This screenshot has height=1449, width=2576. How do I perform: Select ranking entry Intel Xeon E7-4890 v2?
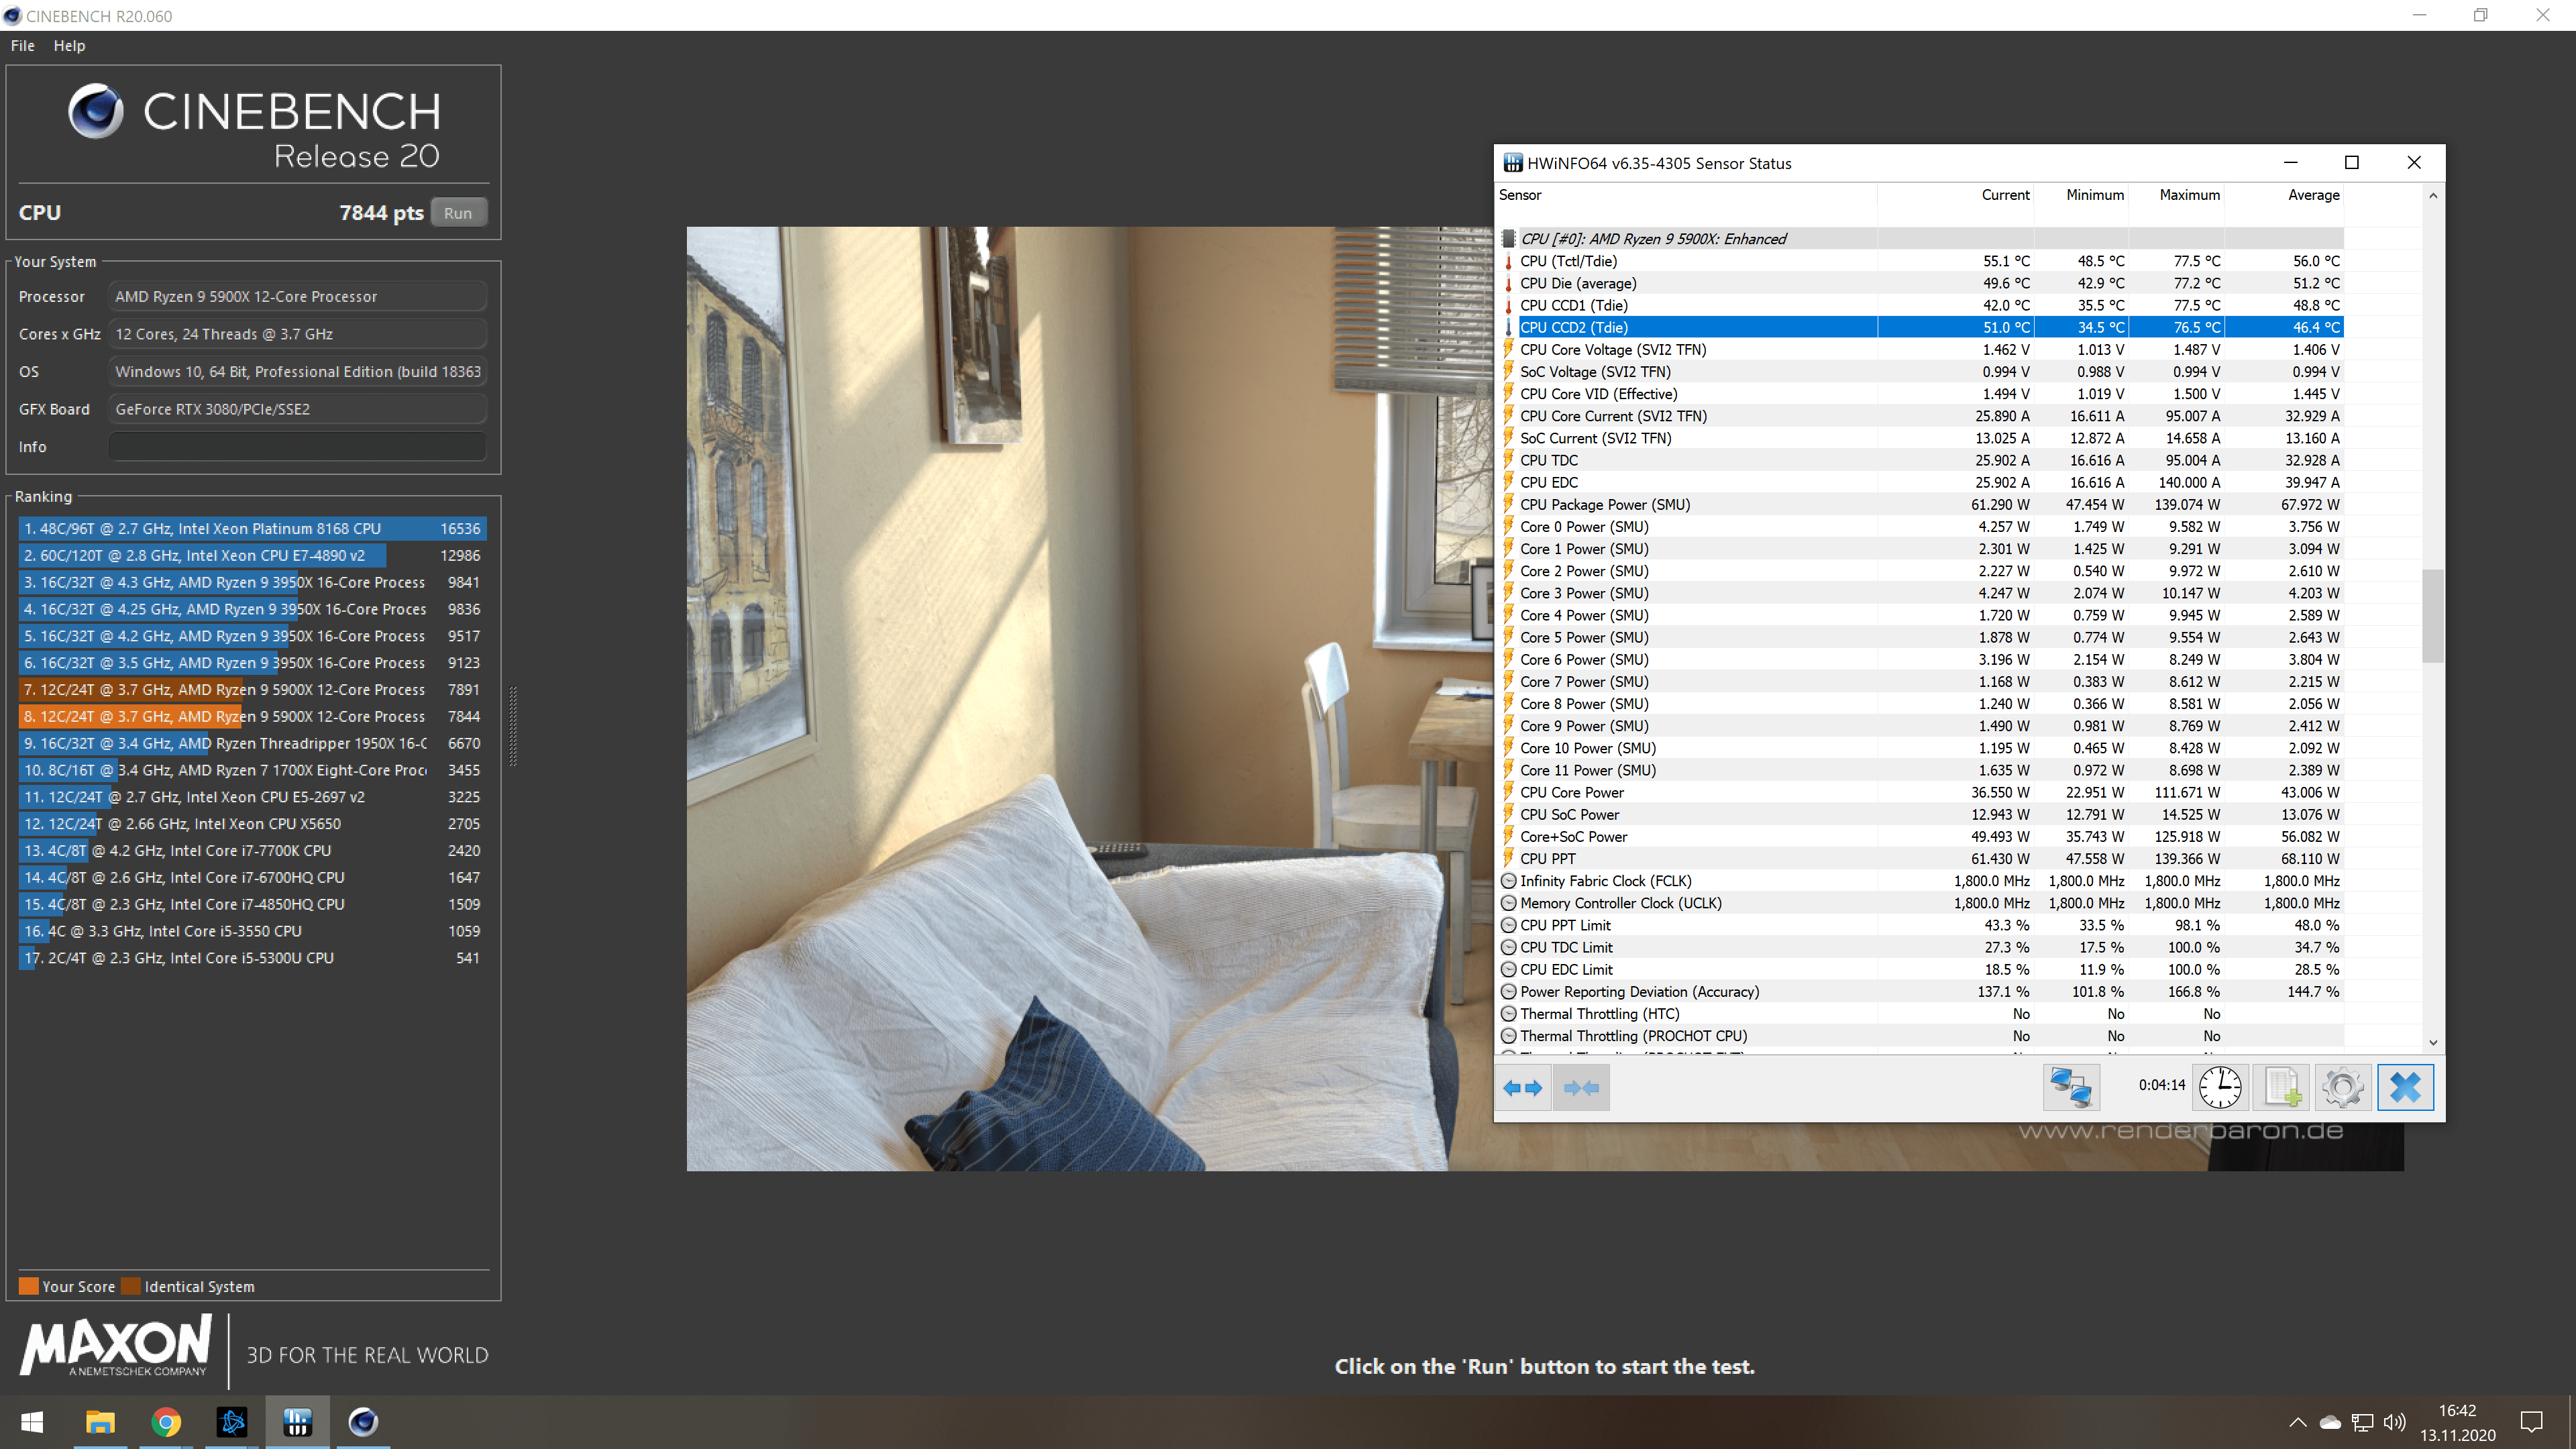252,555
